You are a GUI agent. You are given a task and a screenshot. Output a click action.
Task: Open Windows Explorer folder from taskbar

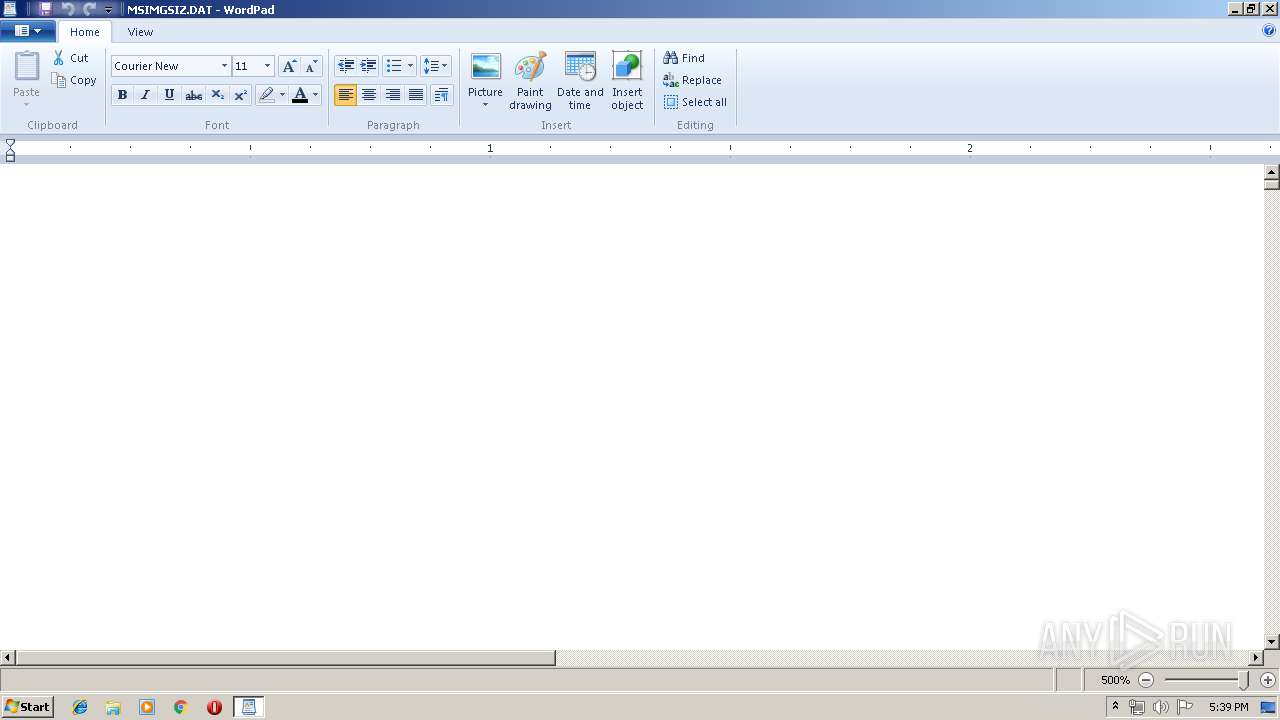(x=113, y=707)
